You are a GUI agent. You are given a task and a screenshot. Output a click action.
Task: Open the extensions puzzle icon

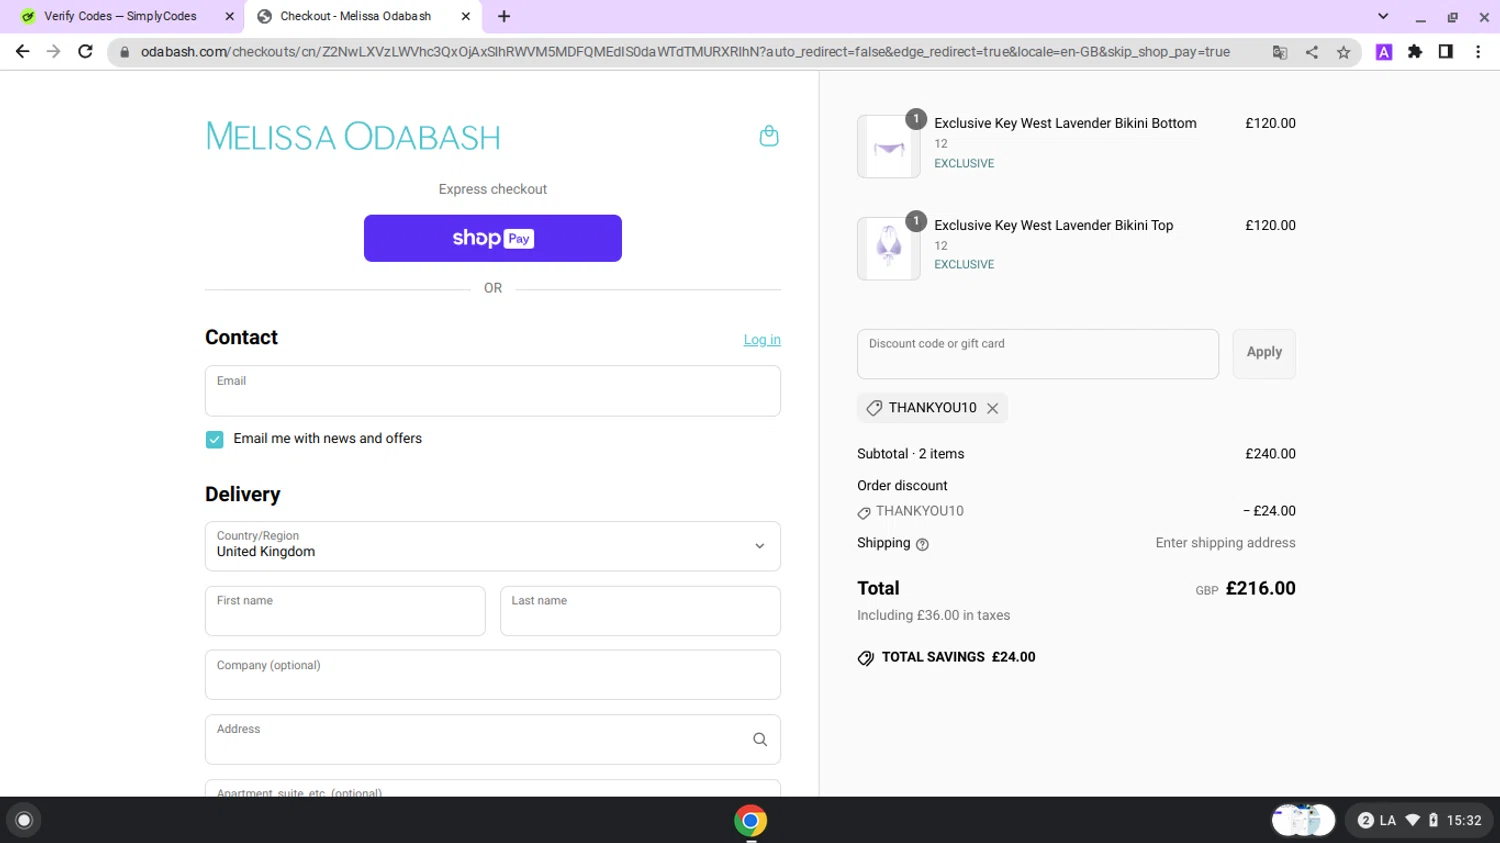[x=1415, y=52]
